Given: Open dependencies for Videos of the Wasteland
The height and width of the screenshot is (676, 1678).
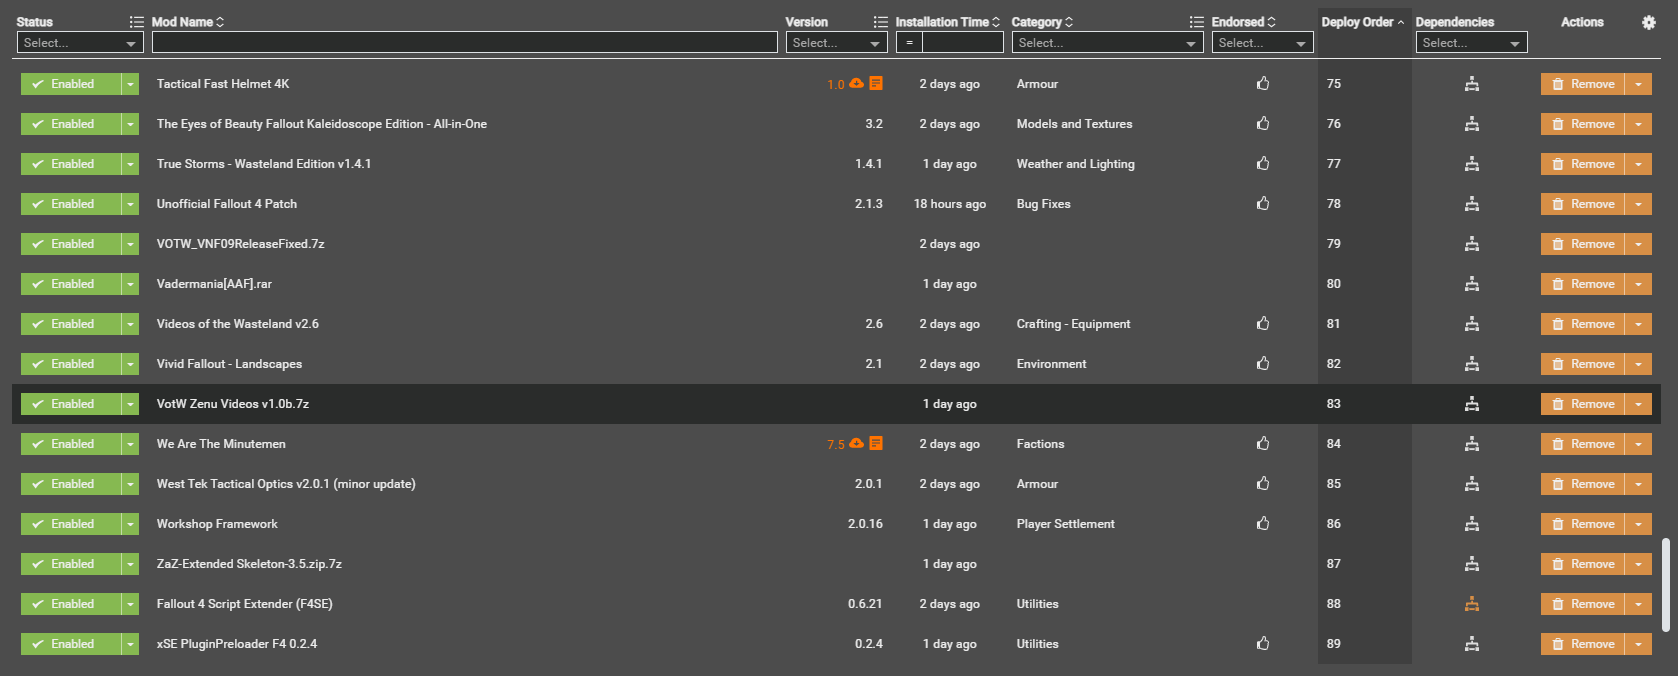Looking at the screenshot, I should [1472, 324].
